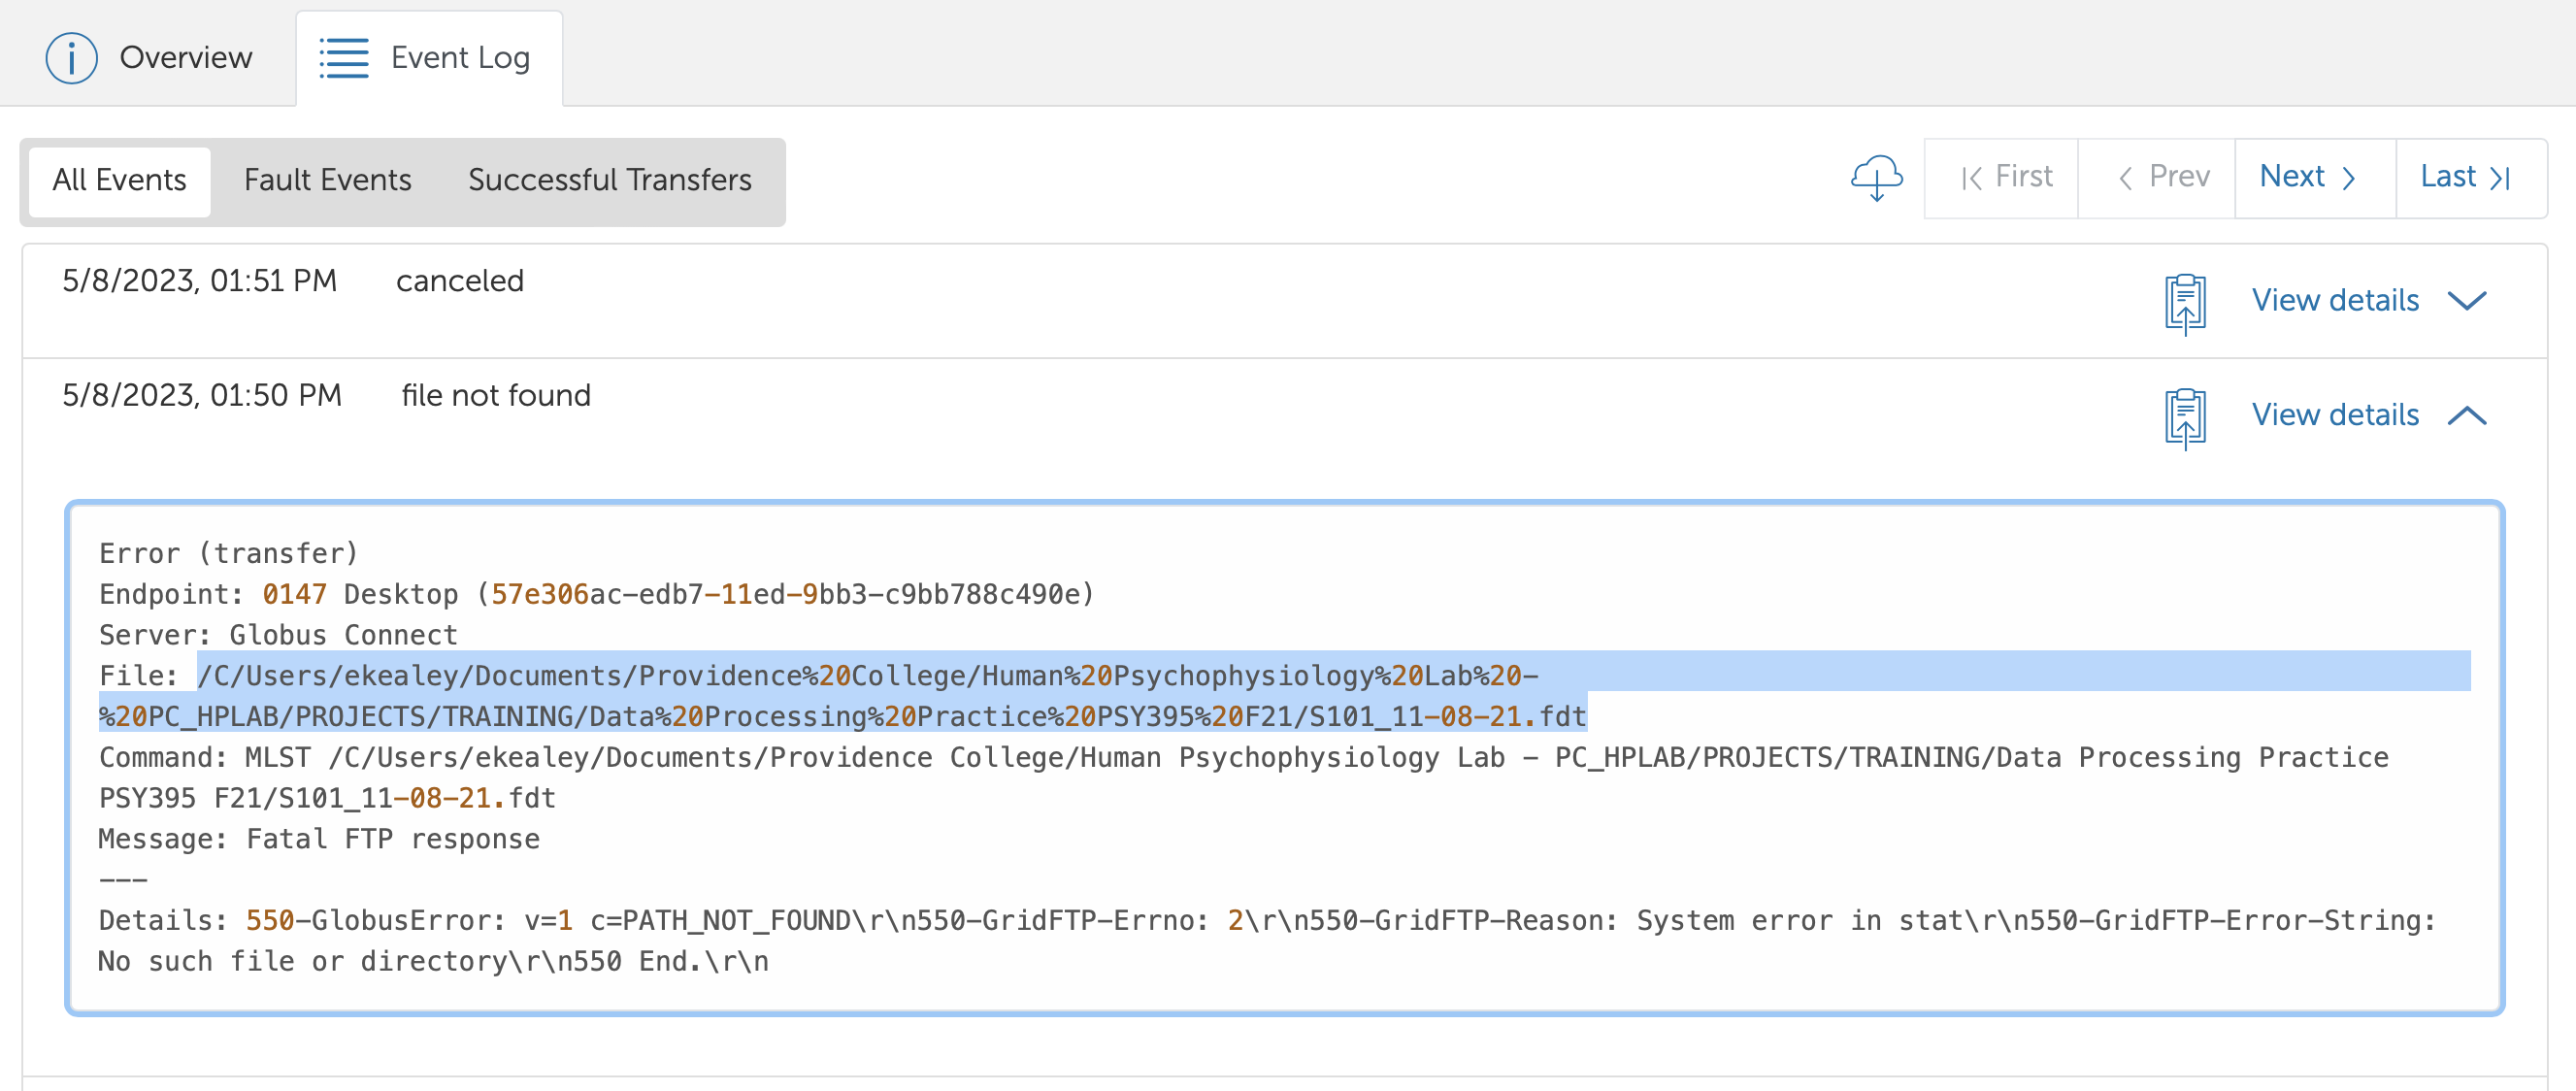This screenshot has height=1091, width=2576.
Task: Click the 'Command: MLST' line
Action: click(x=1244, y=778)
